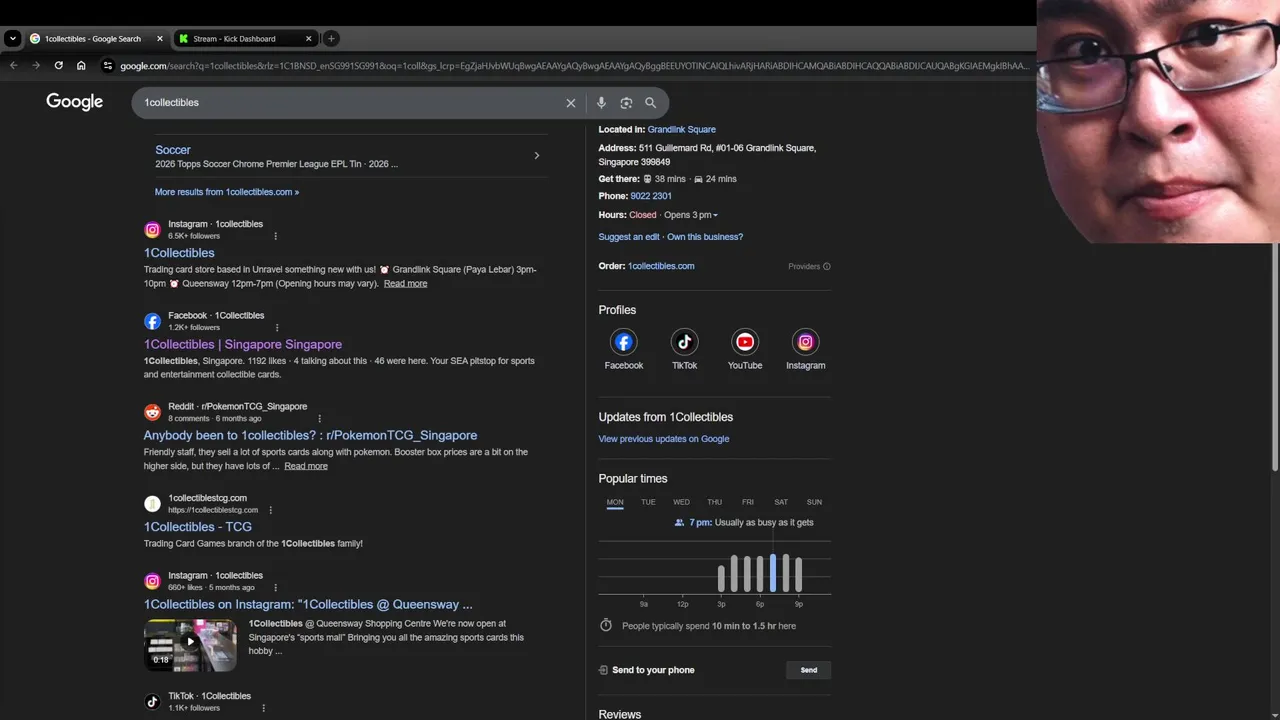Open options for Facebook 1.2K followers result
Screen dimensions: 1280x720
[277, 328]
